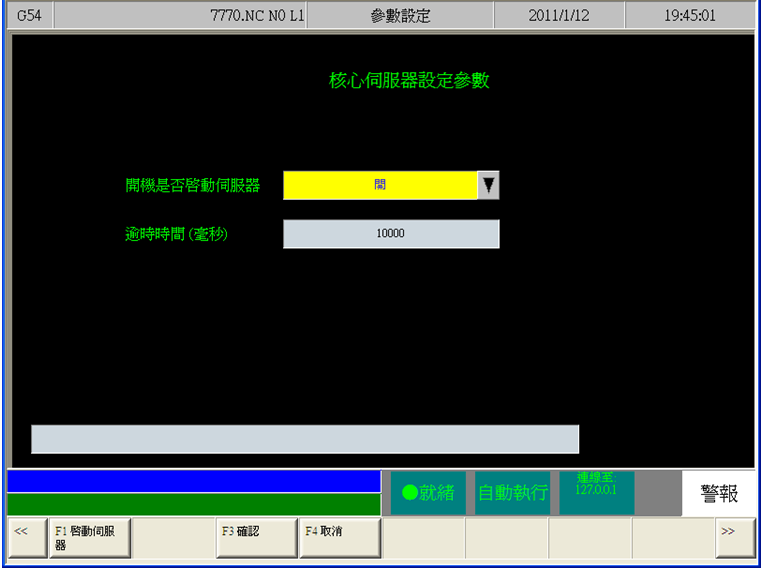The width and height of the screenshot is (764, 570).
Task: Click the green status bar under blue bar
Action: (193, 504)
